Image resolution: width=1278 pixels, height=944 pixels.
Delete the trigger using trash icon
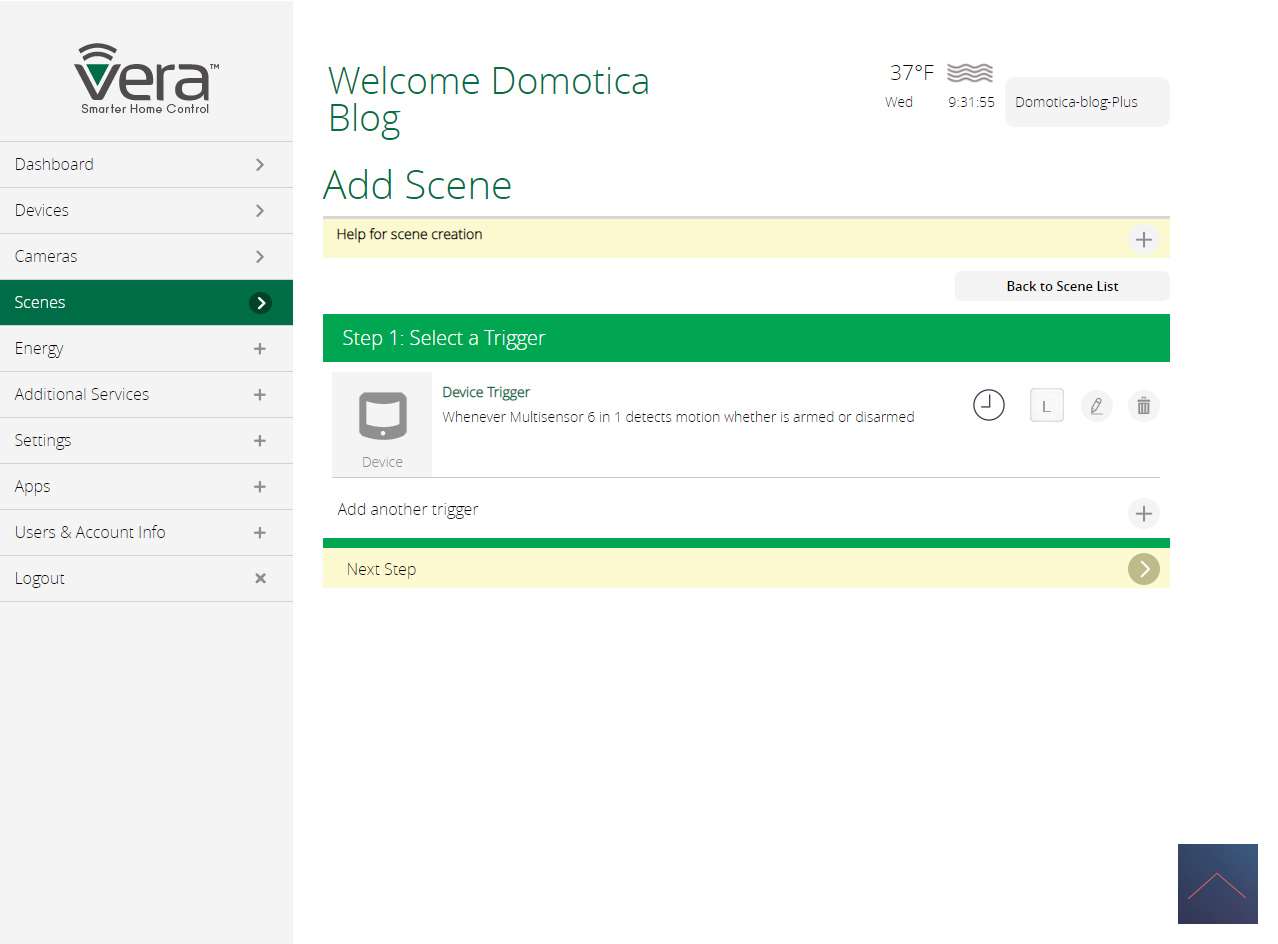pos(1144,406)
